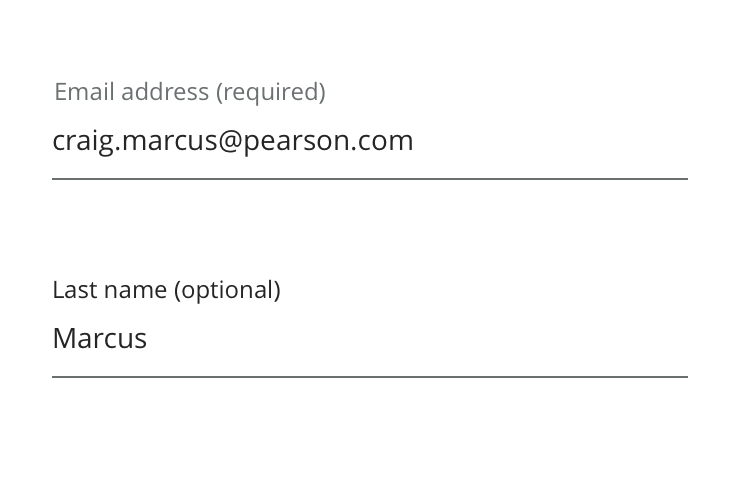Click the "@" symbol in the email
The width and height of the screenshot is (740, 490).
(x=229, y=141)
